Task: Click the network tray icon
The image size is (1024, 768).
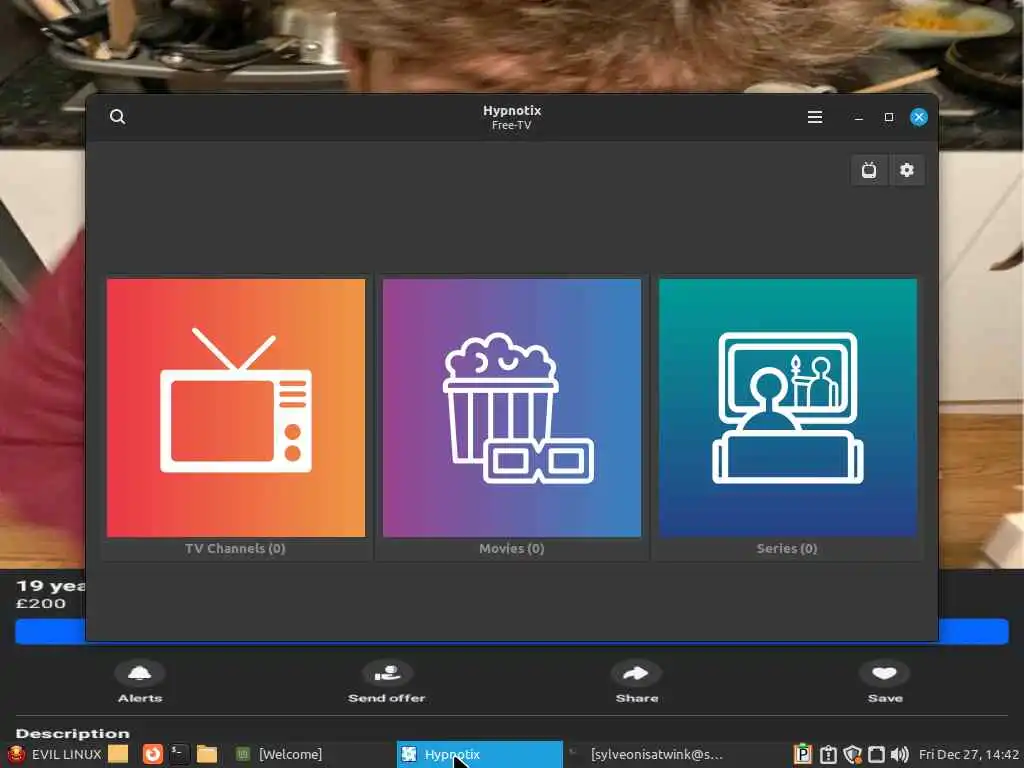Action: point(876,754)
